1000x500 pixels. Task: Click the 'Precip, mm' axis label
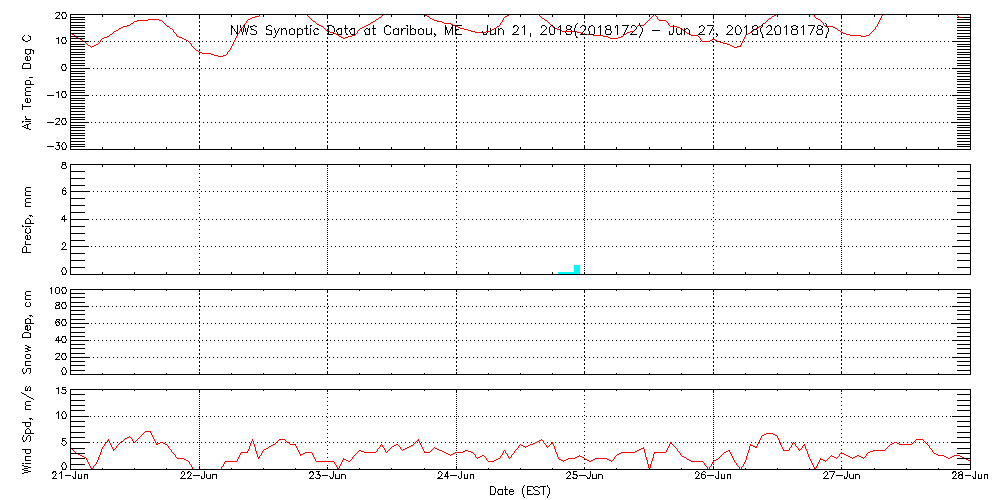(28, 218)
